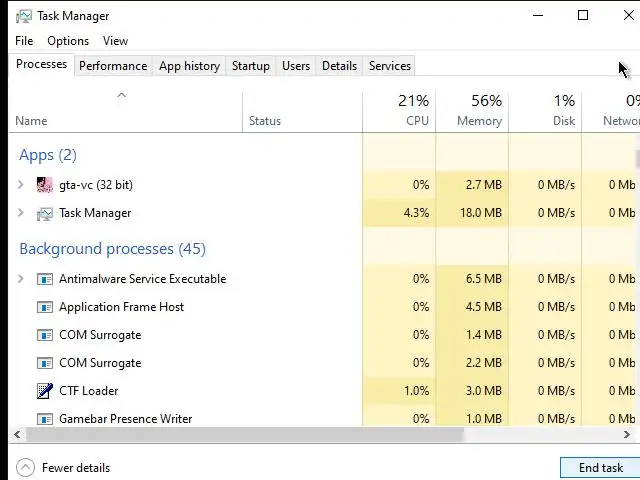The height and width of the screenshot is (480, 640).
Task: Click the Task Manager process row icon
Action: pos(44,213)
